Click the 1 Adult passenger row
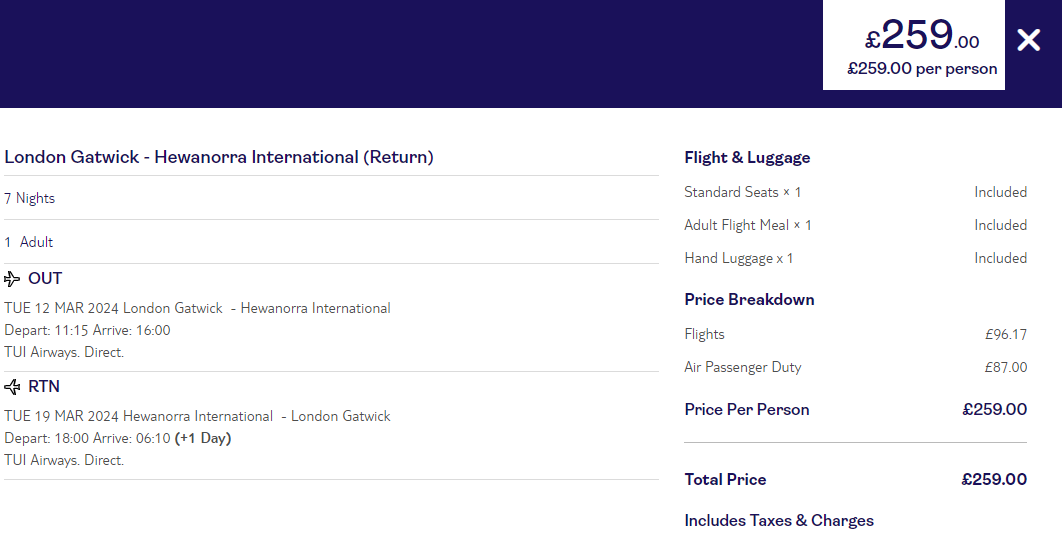1062x539 pixels. click(x=331, y=242)
